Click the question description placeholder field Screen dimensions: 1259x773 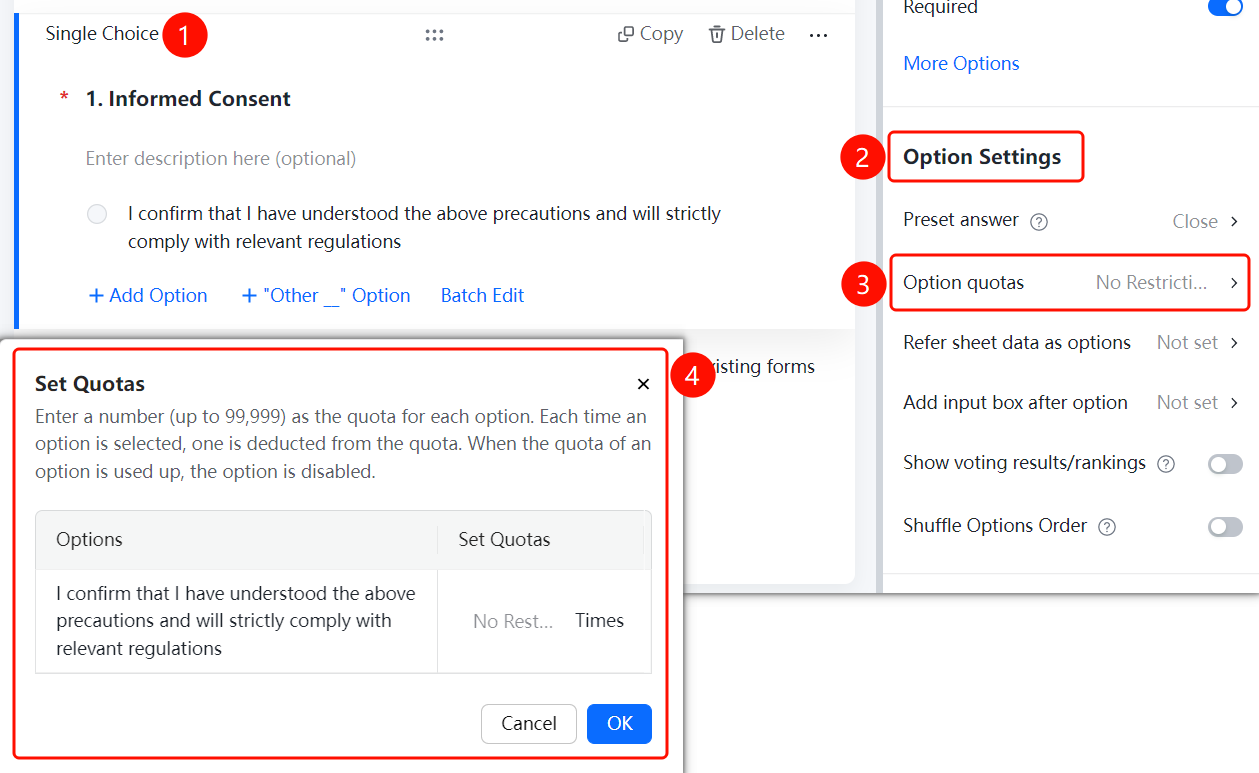coord(221,159)
